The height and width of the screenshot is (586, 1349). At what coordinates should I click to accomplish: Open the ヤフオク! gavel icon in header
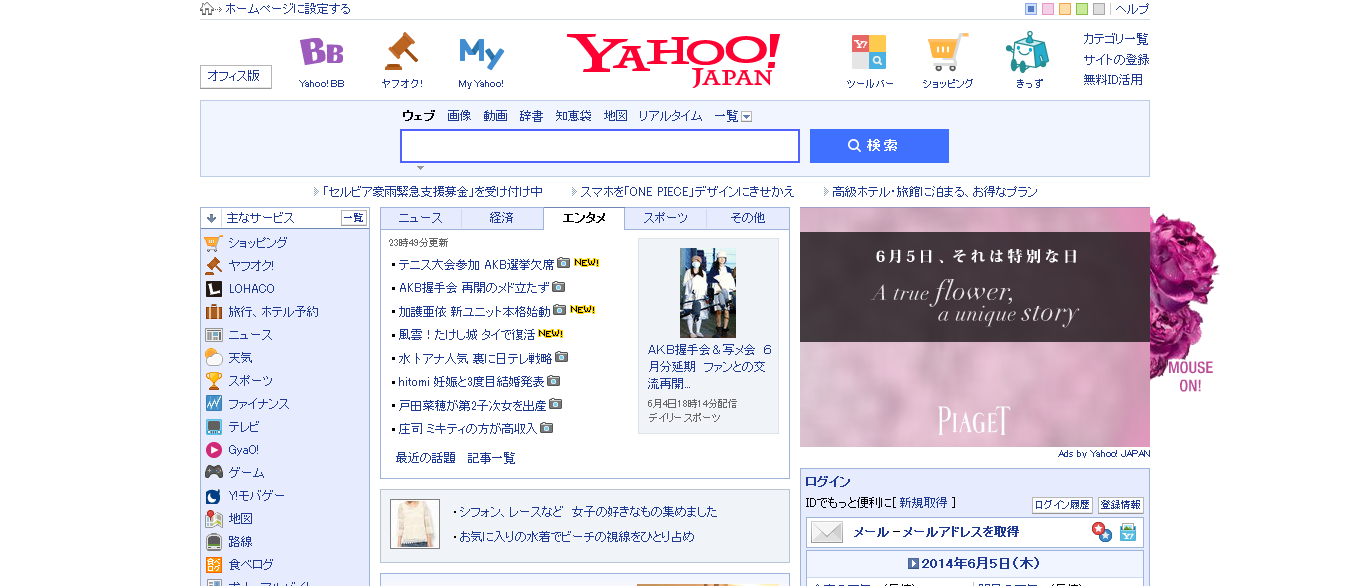tap(401, 51)
